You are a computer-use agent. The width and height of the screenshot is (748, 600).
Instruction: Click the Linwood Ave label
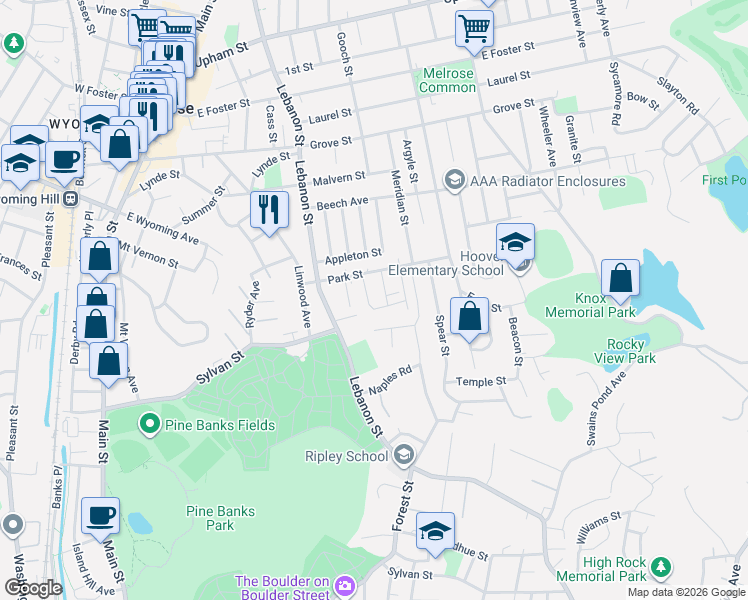302,297
